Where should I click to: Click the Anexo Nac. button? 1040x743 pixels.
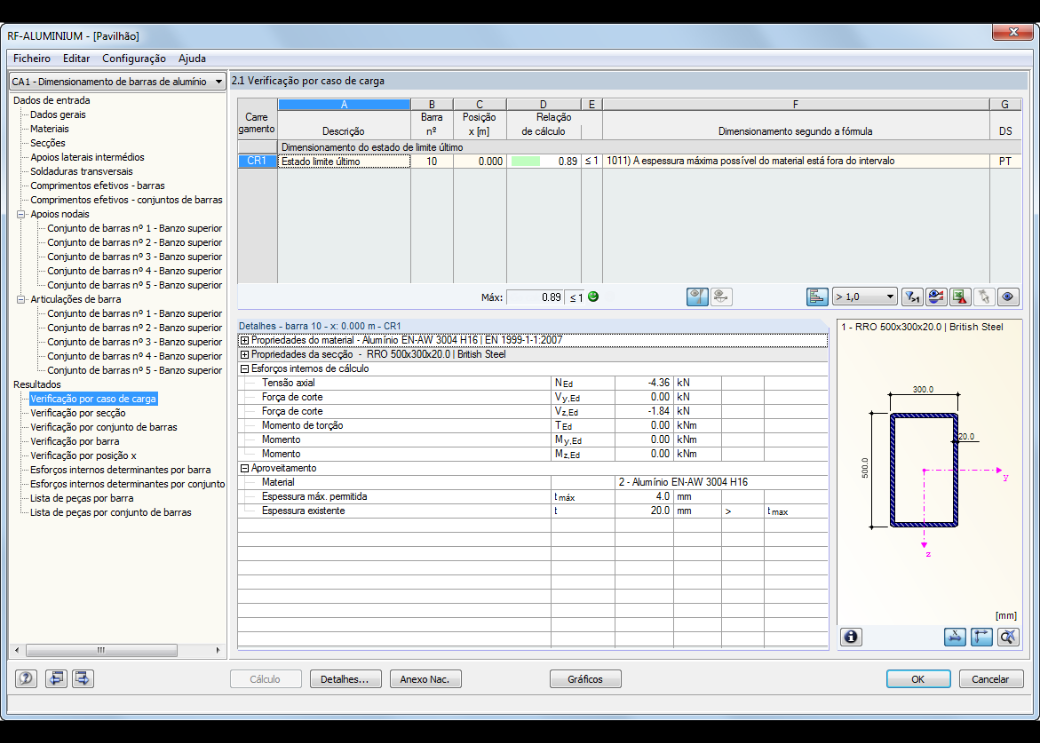(x=425, y=679)
